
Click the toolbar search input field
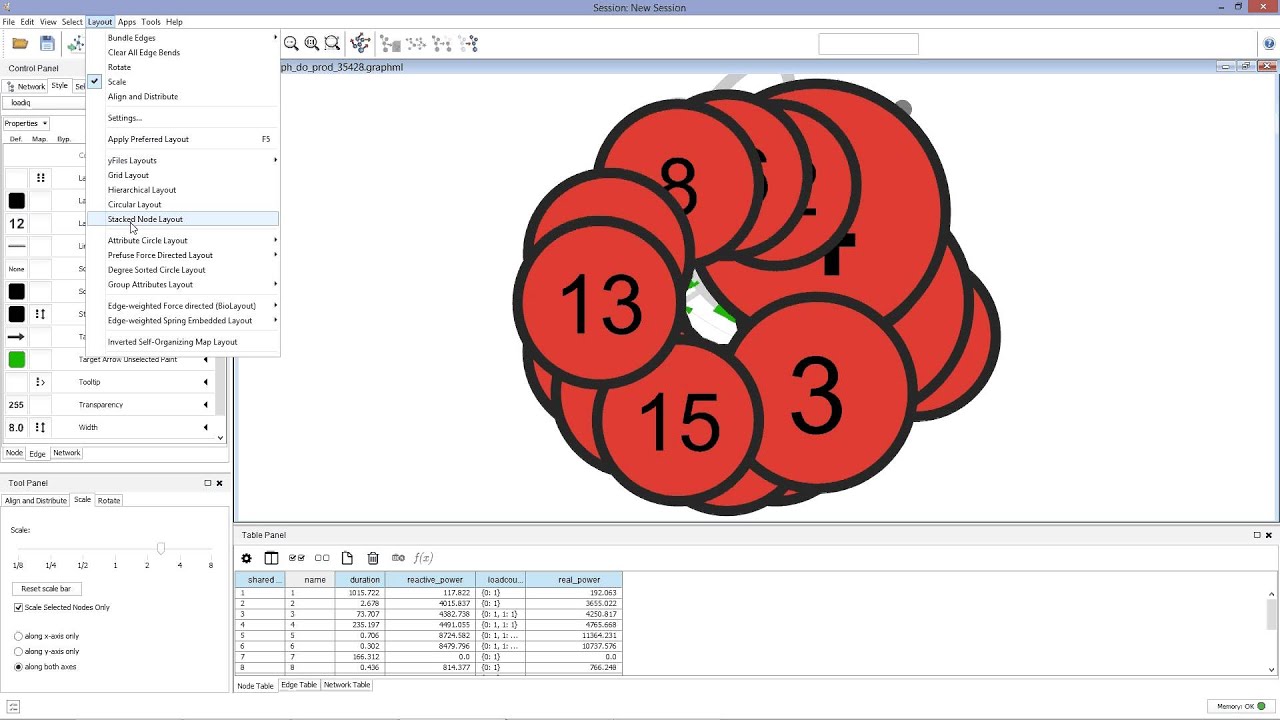(x=868, y=44)
